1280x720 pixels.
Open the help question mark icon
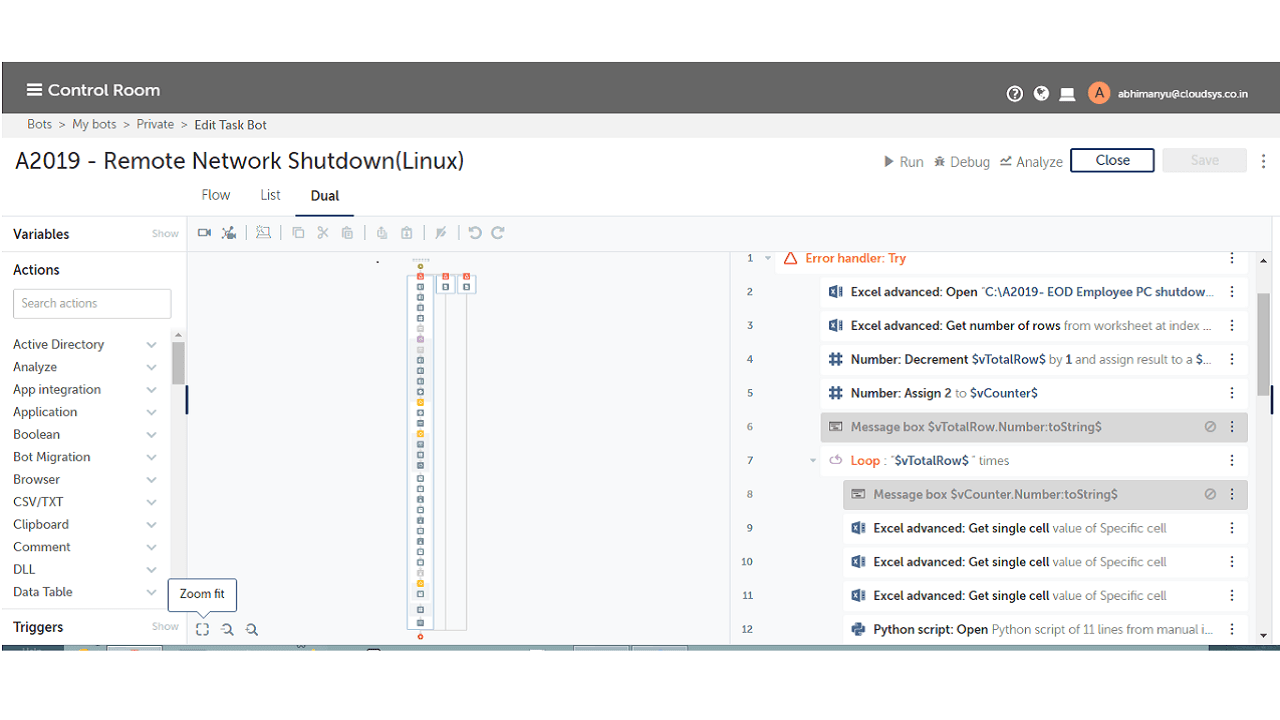(x=1015, y=93)
